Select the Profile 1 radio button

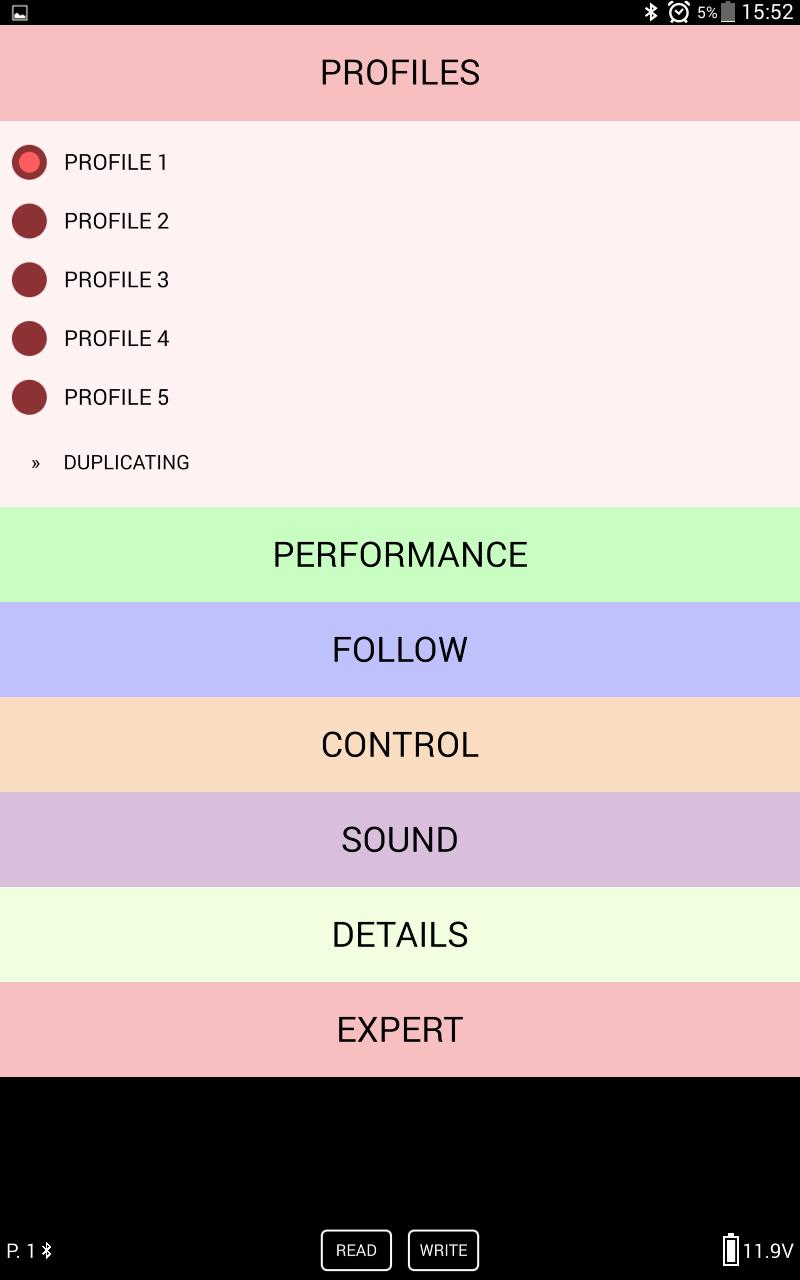pos(29,162)
